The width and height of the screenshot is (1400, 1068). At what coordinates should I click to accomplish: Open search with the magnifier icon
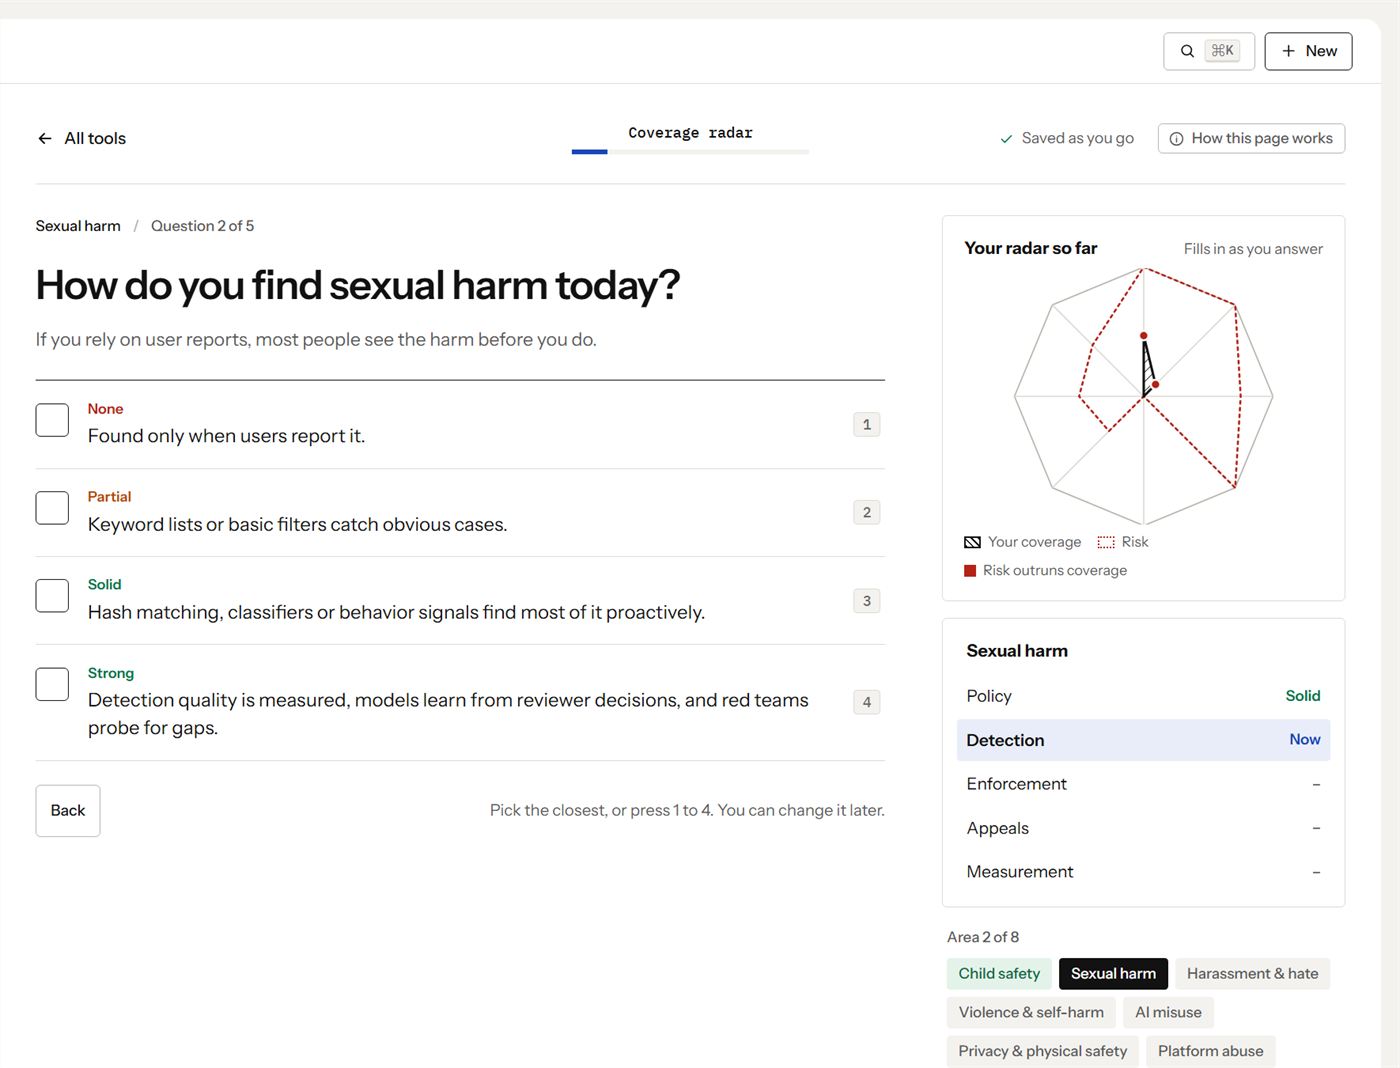[x=1187, y=51]
